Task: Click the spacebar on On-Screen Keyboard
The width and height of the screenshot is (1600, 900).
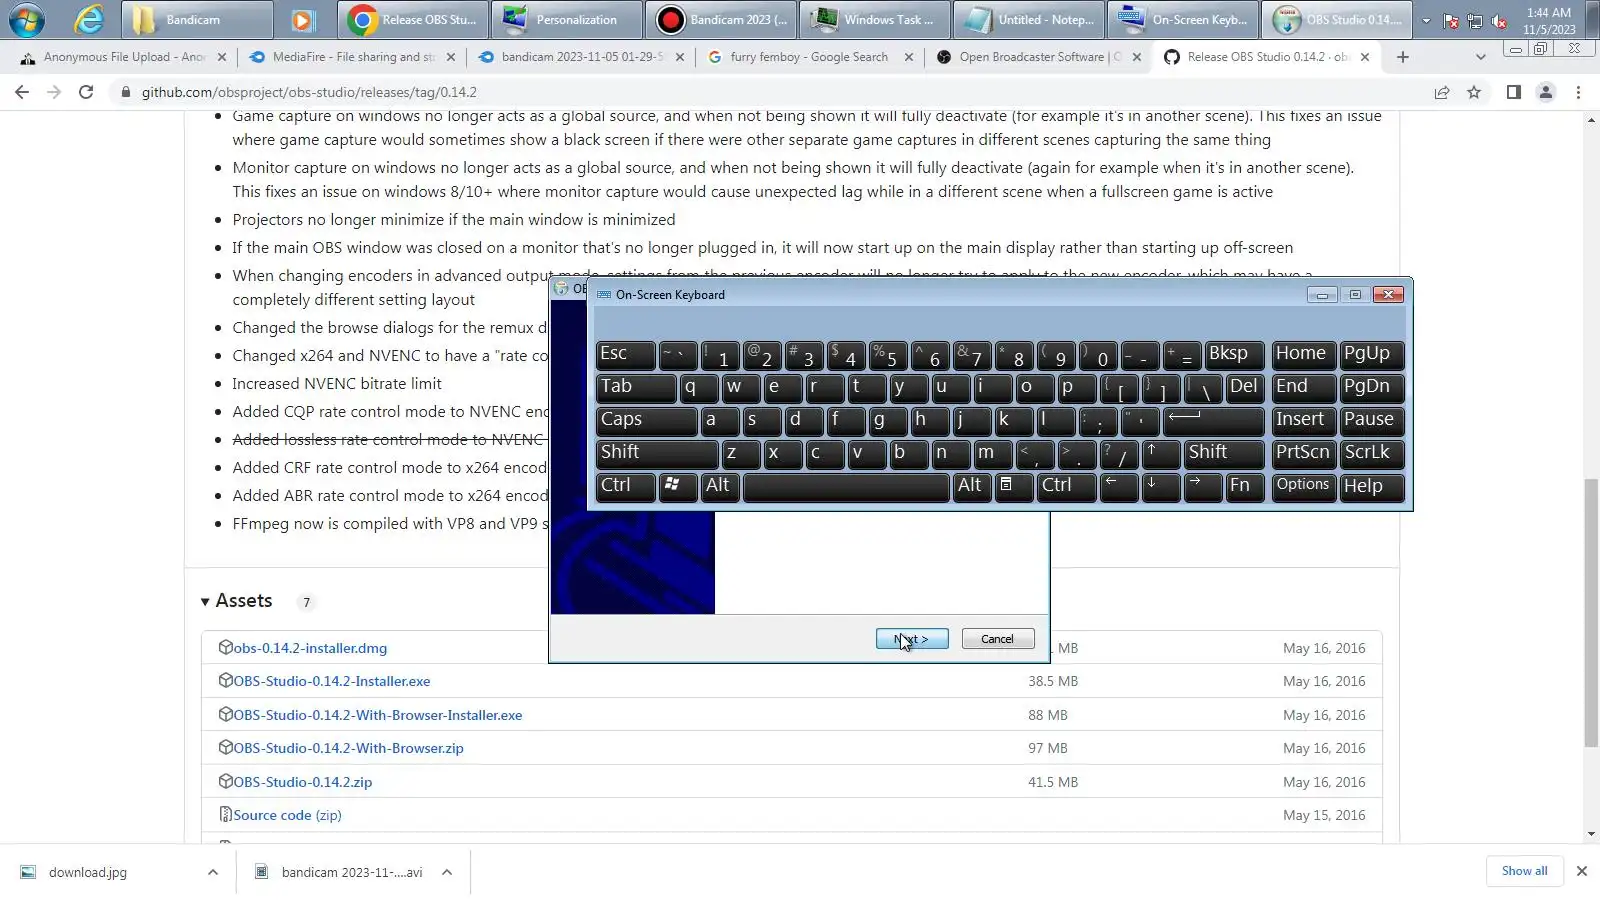Action: pos(846,486)
